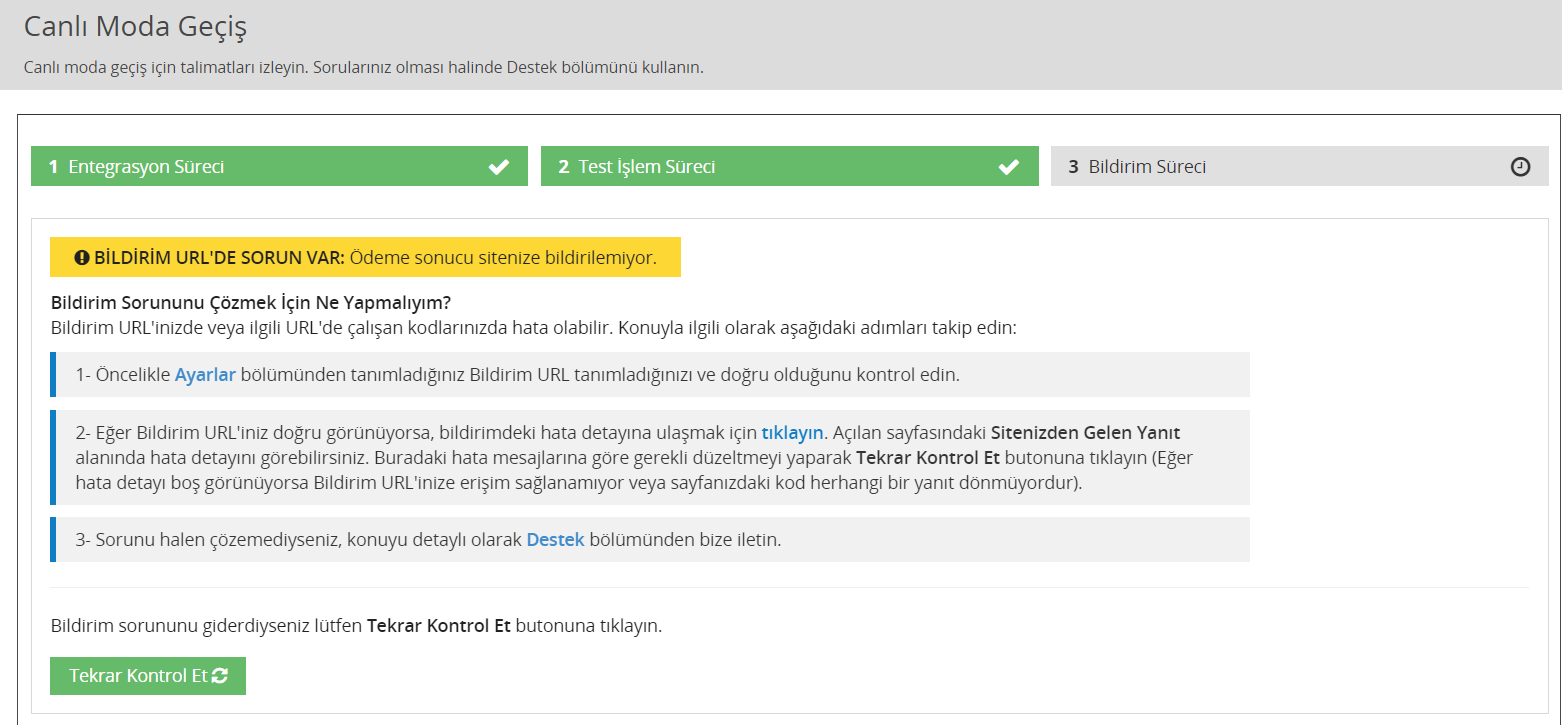Screen dimensions: 1562x725
Task: Click bold text Sitenizden Gelen Yanıt
Action: click(1085, 433)
